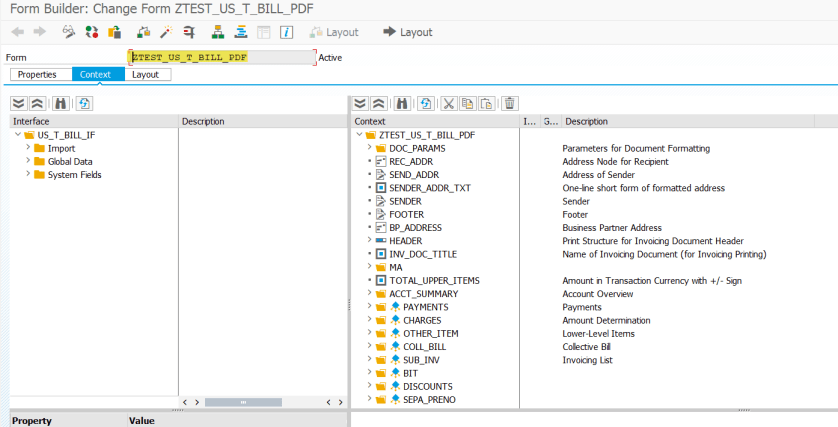Viewport: 838px width, 427px height.
Task: Click the back arrow in main toolbar
Action: coord(17,32)
